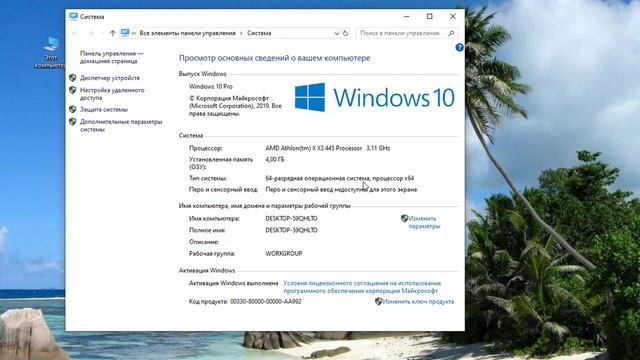Screen dimensions: 640x360
Task: Click the shield icon beside Дополнительные параметры системы
Action: coord(73,122)
